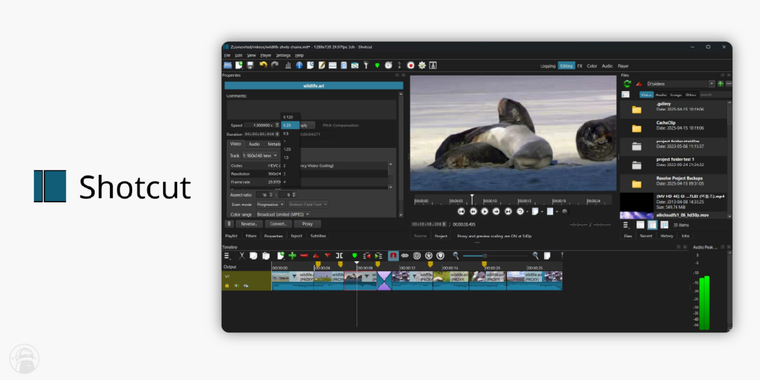Screen dimensions: 760x380
Task: Redo with the gray arrow icon
Action: (275, 65)
